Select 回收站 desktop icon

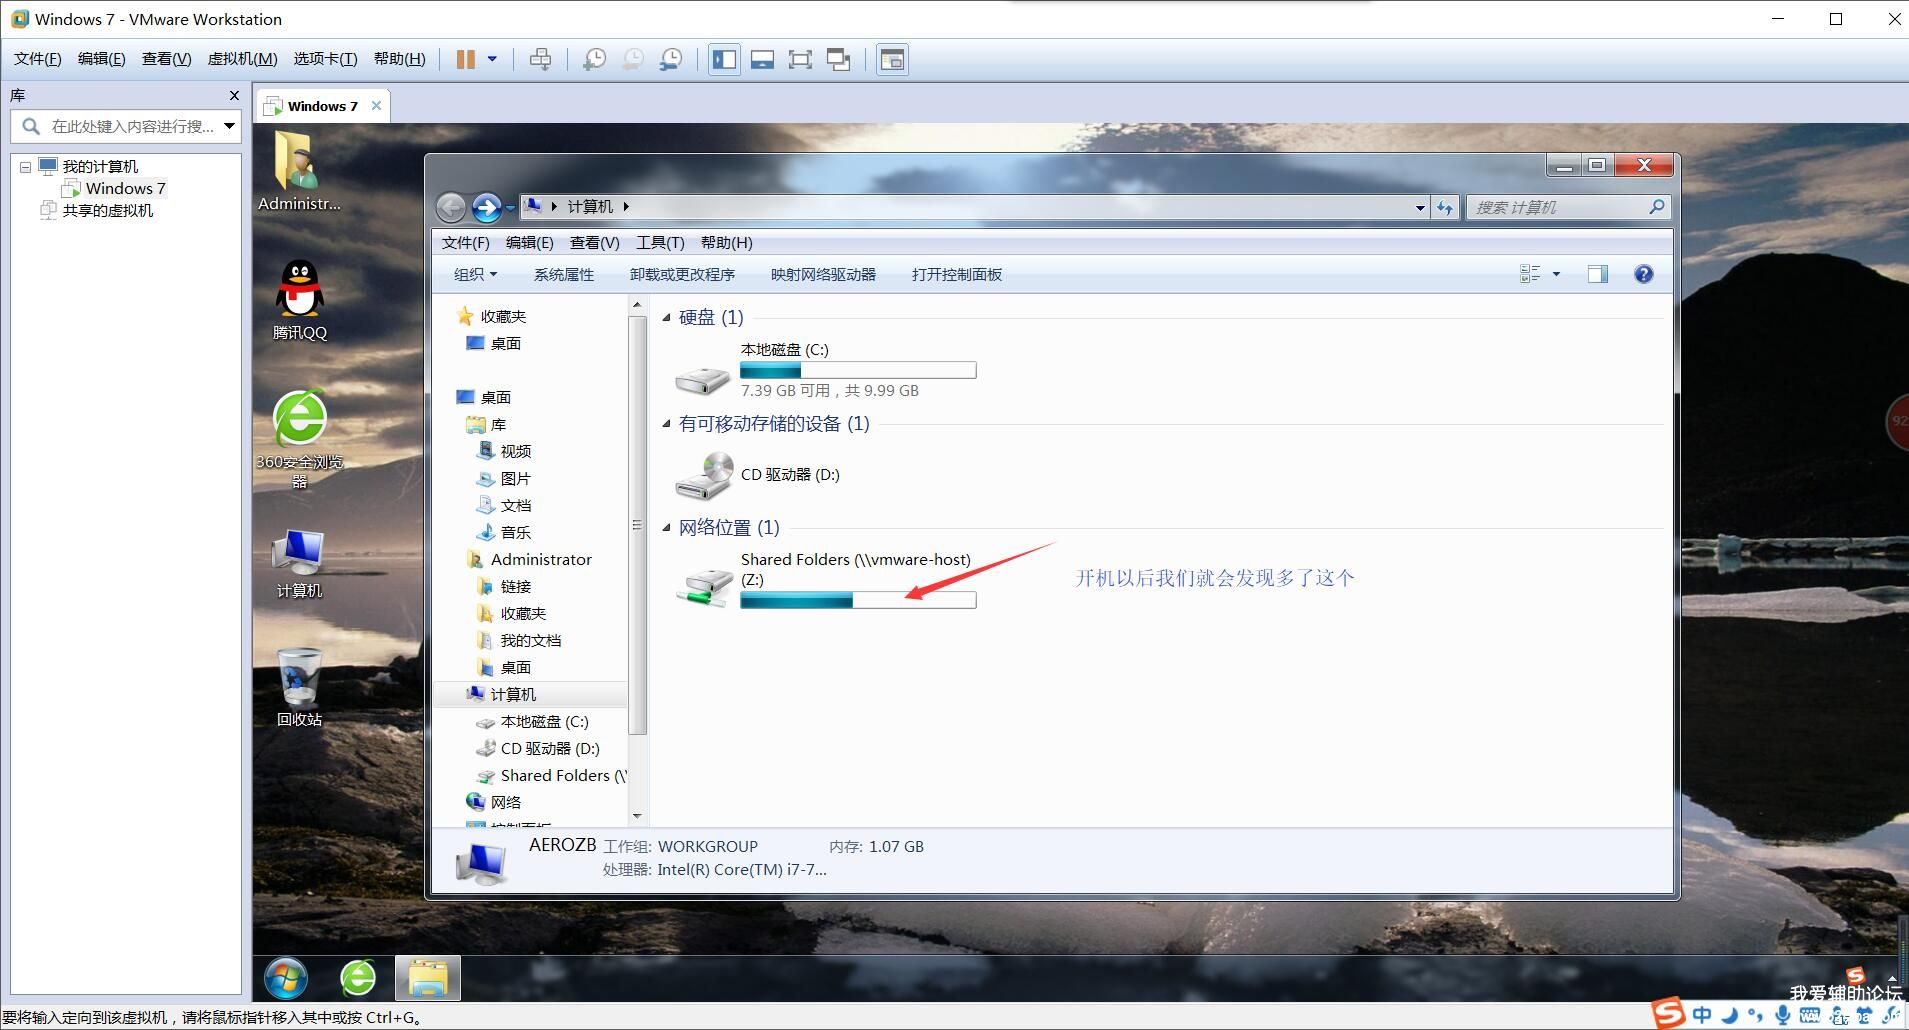point(299,687)
